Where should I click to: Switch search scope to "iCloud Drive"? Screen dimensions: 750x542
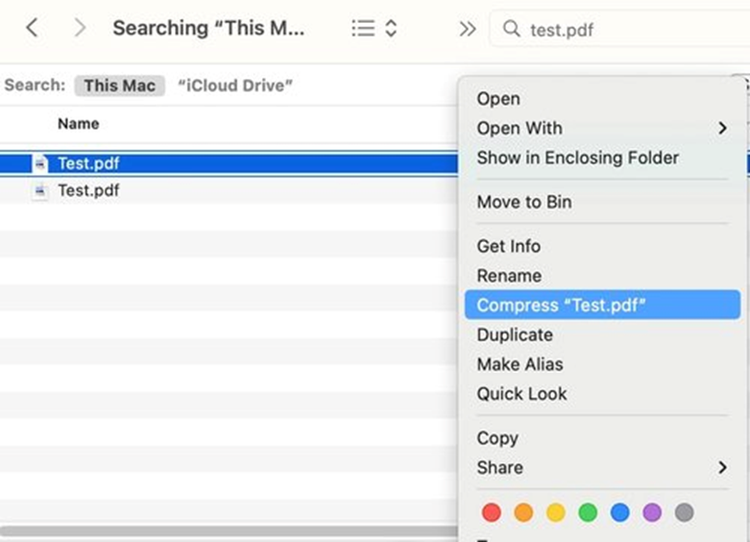(235, 85)
